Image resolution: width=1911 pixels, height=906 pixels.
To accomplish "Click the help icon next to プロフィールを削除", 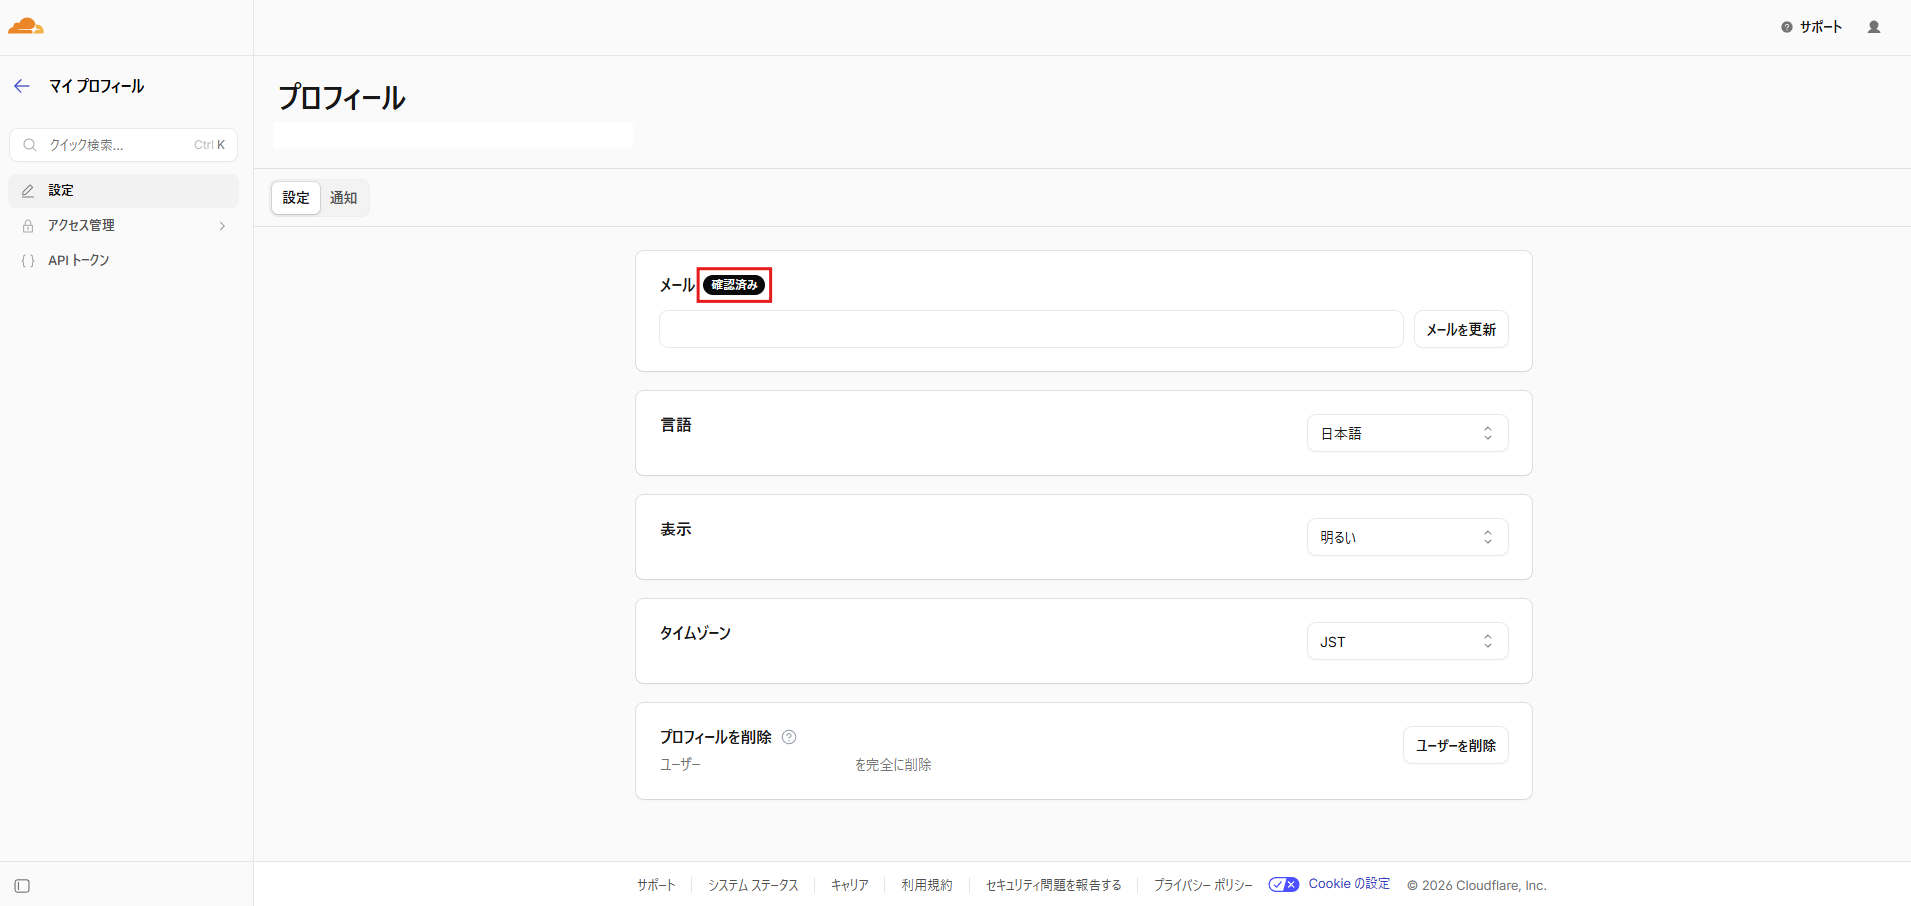I will click(x=789, y=737).
